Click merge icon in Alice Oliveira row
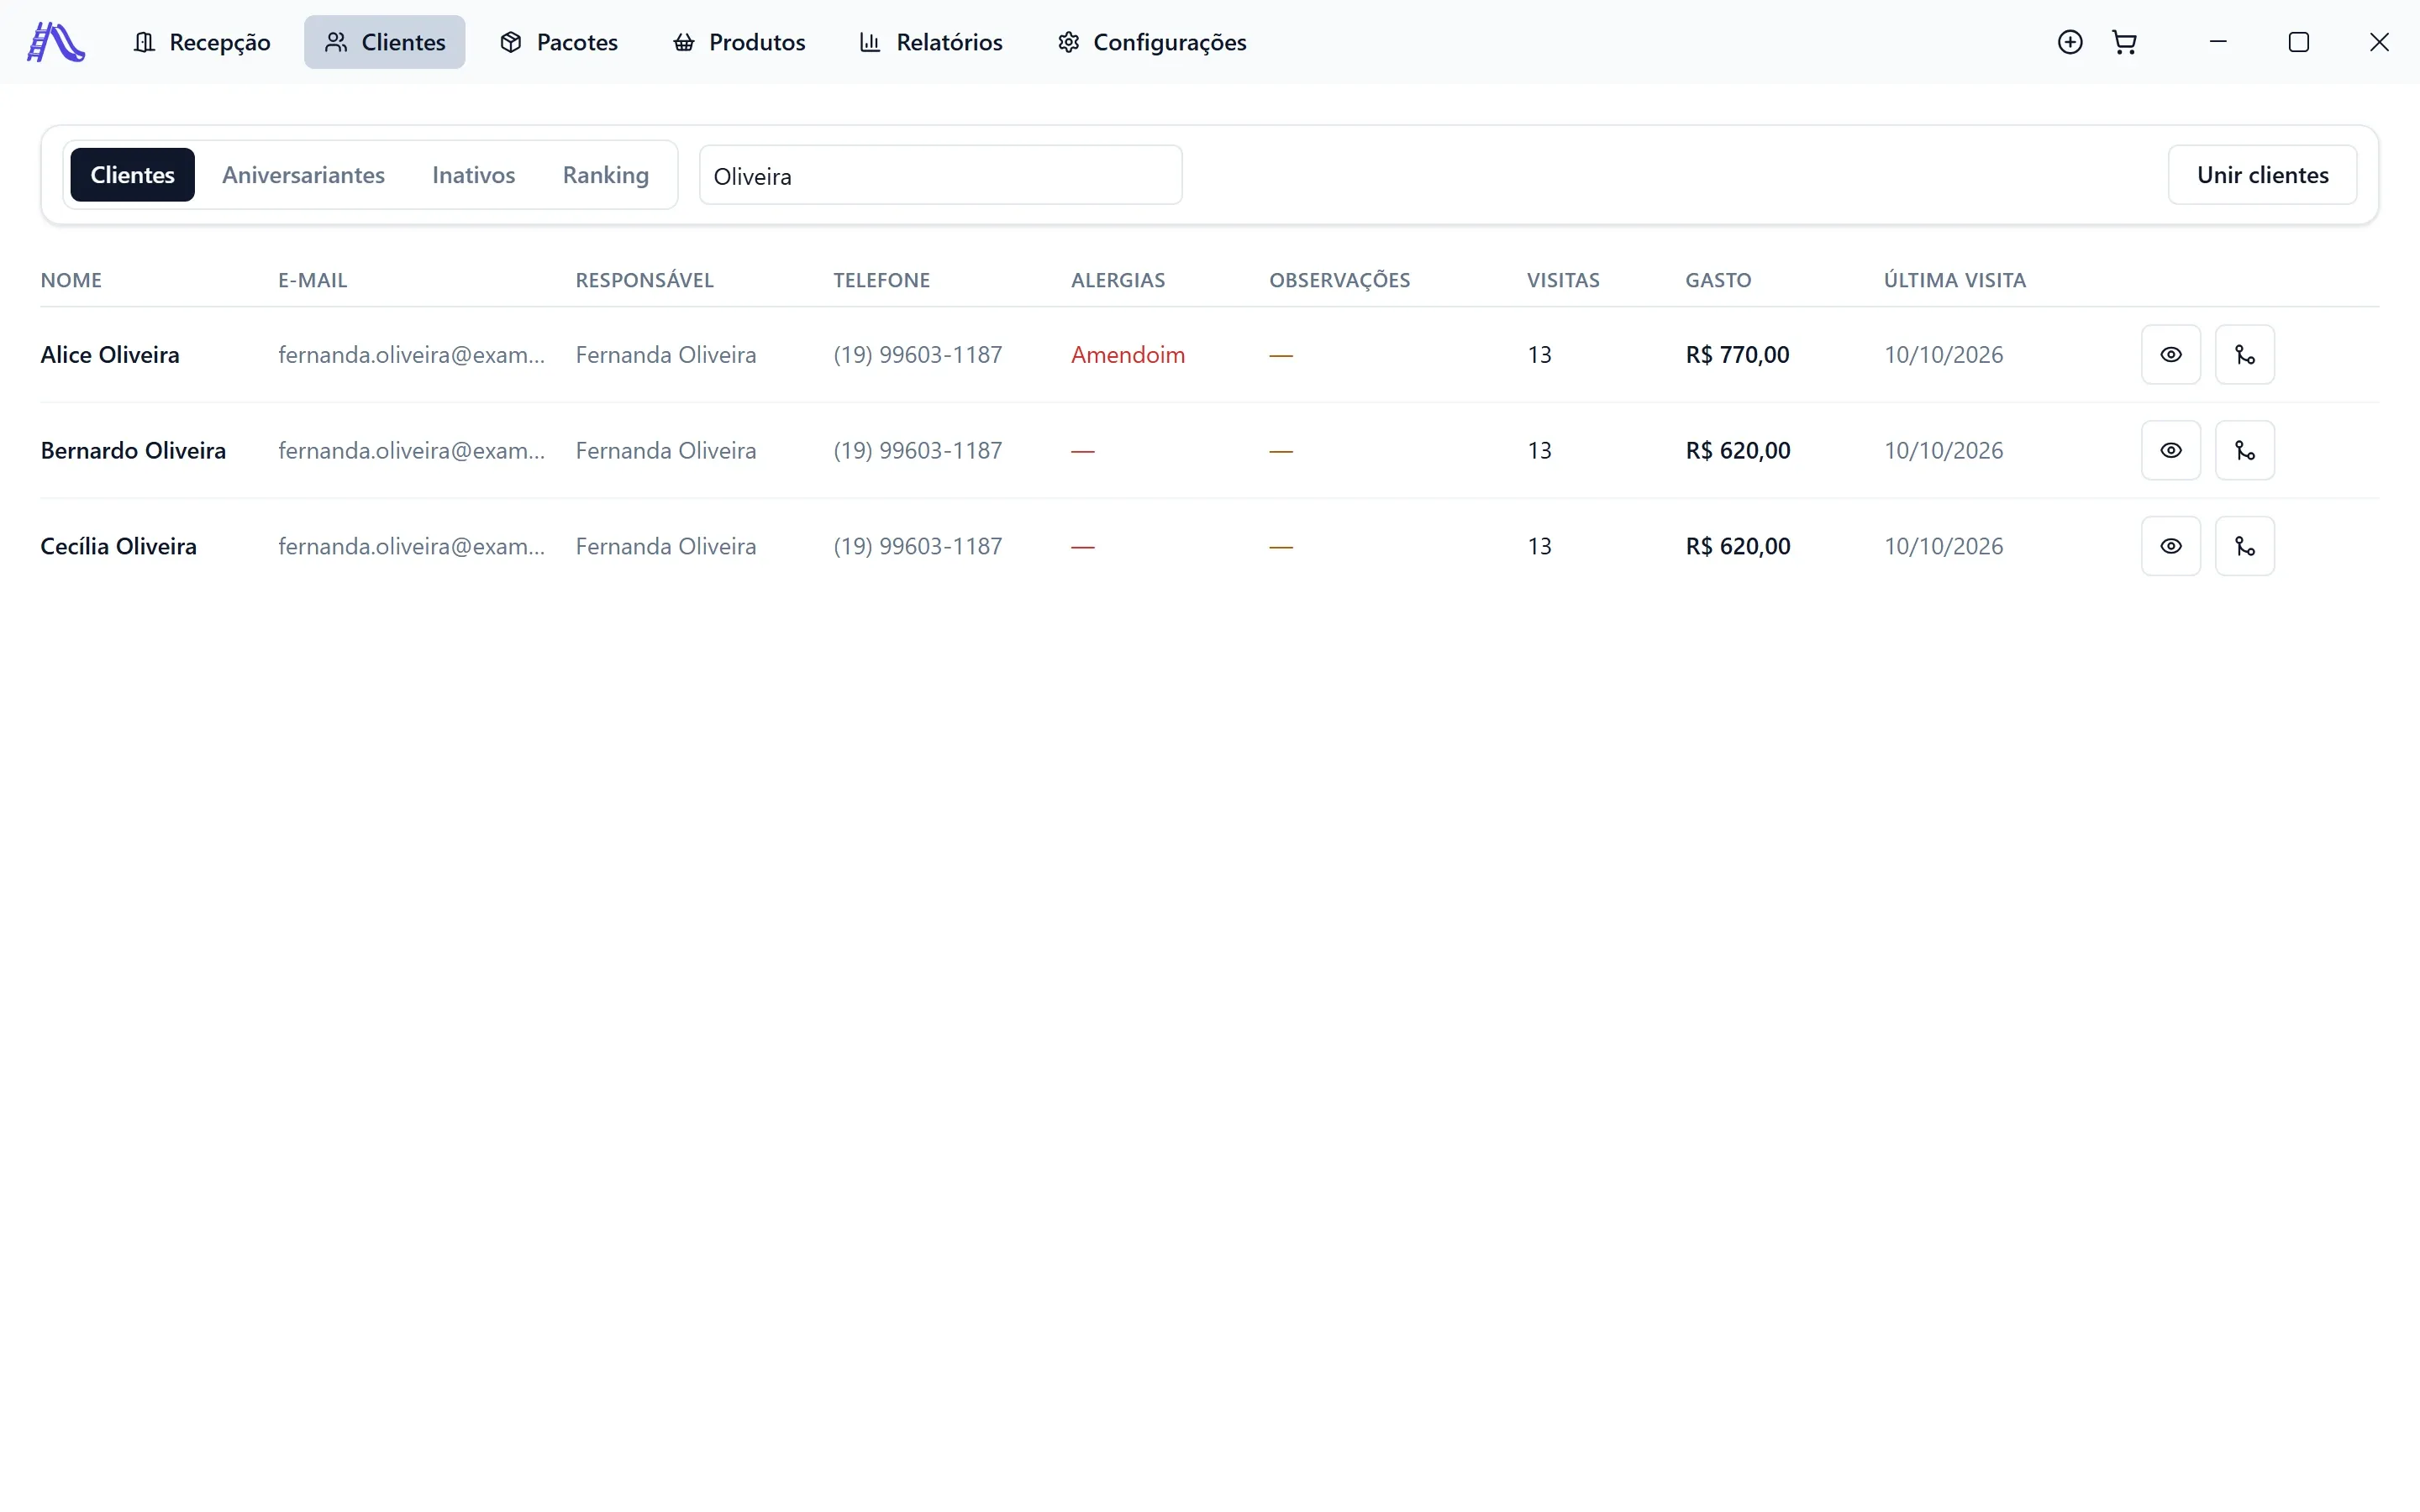 click(x=2245, y=354)
